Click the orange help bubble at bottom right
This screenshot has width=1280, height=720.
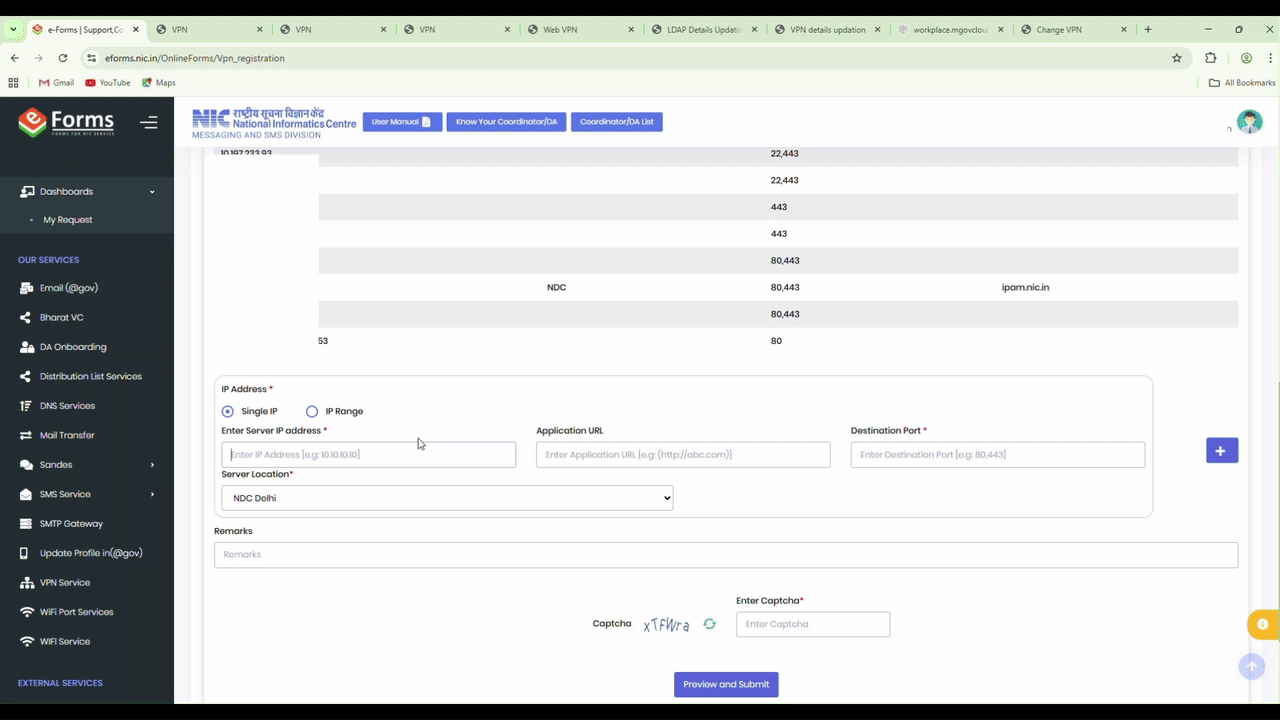pos(1262,624)
